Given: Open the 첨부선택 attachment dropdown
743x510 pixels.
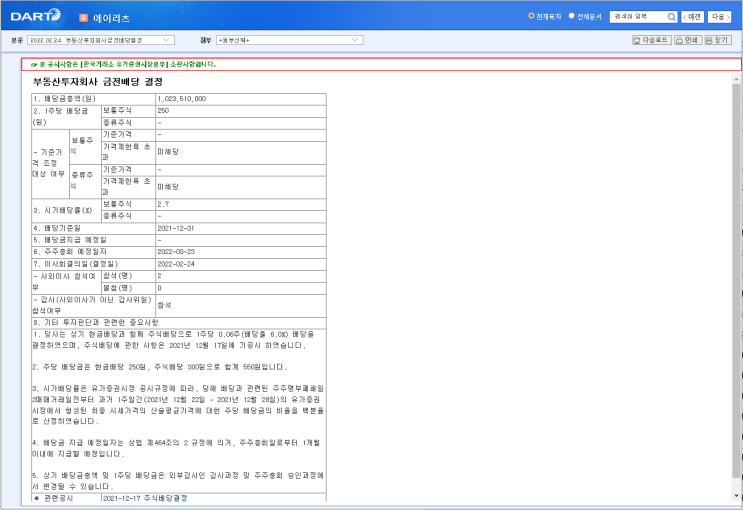Looking at the screenshot, I should (290, 40).
